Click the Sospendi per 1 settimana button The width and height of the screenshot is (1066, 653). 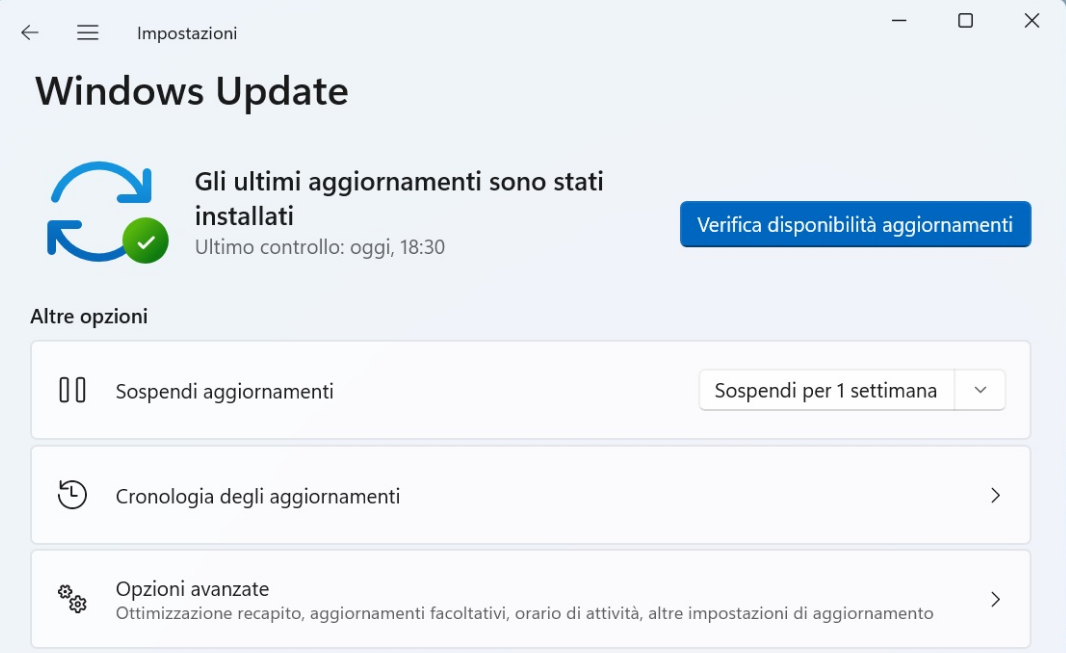[x=826, y=391]
